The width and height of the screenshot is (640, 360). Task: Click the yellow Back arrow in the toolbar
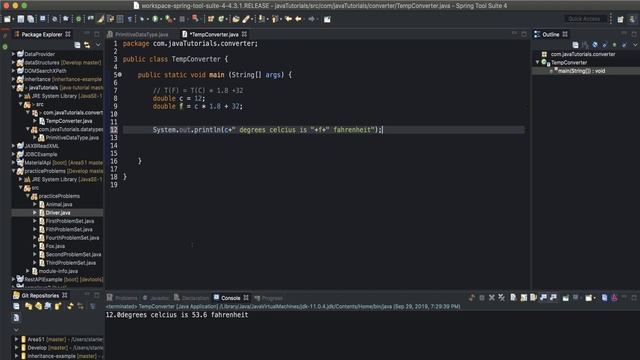click(x=298, y=19)
